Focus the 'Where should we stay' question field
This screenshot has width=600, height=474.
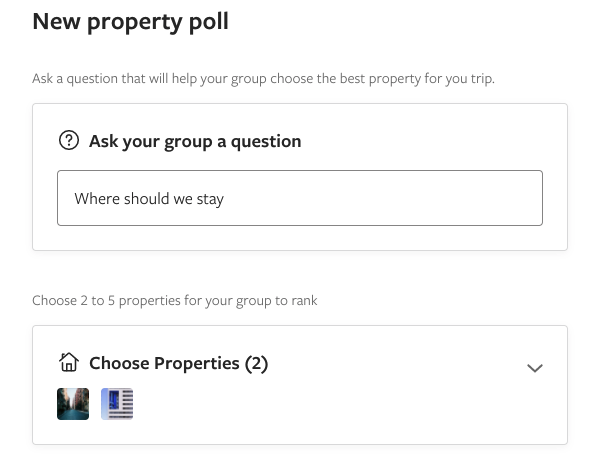click(x=300, y=198)
